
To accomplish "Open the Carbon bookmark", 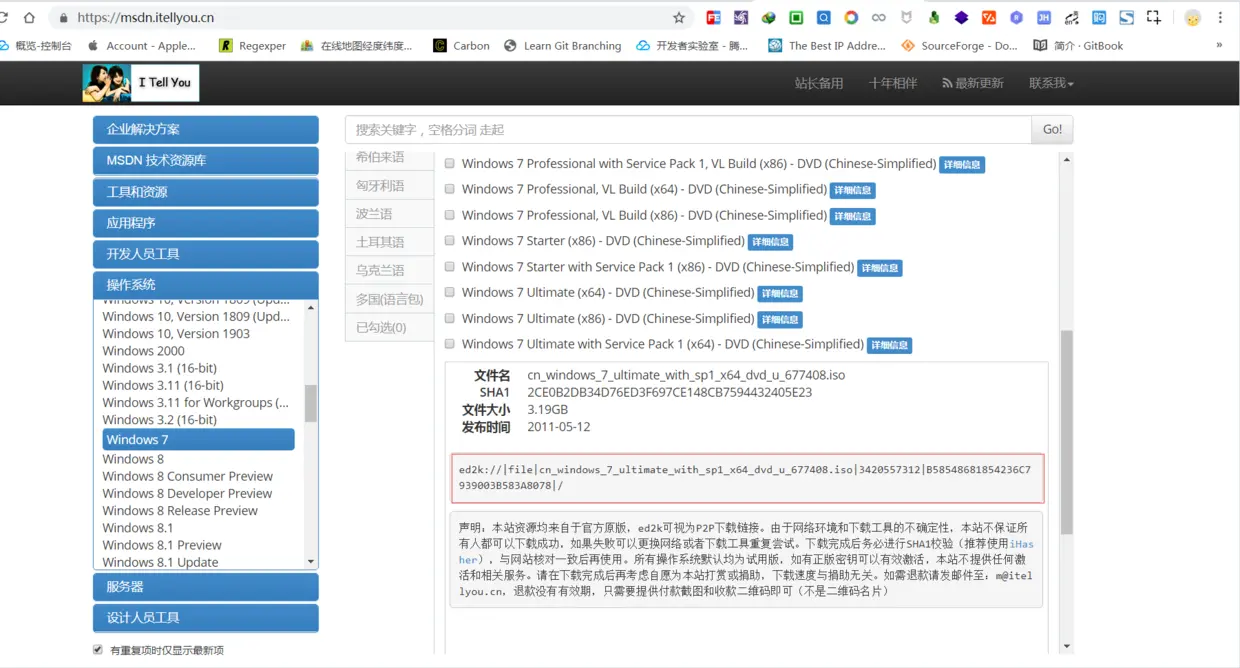I will pos(460,45).
